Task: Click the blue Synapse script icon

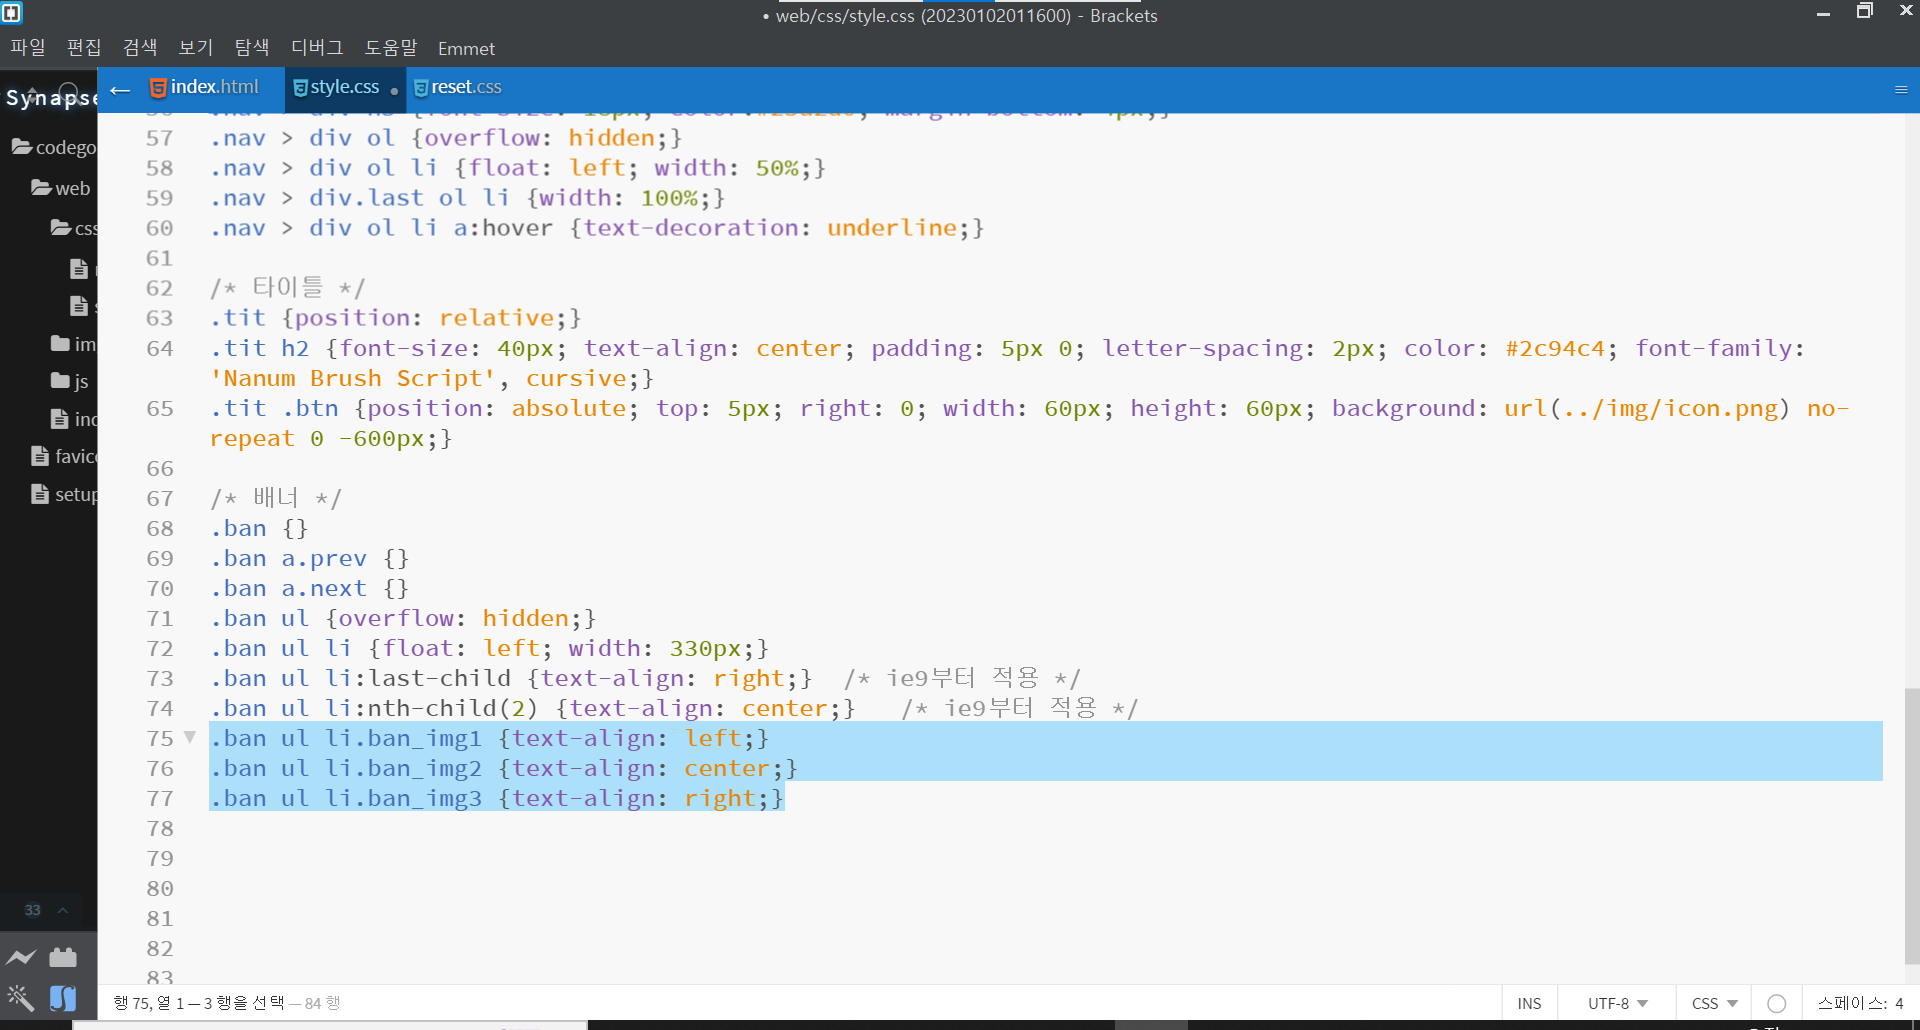Action: pos(63,998)
